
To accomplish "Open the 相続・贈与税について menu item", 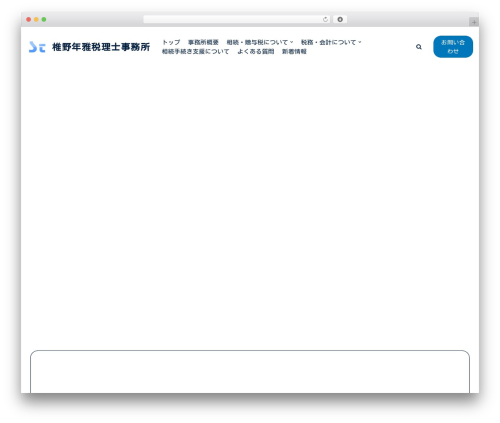I will (257, 42).
